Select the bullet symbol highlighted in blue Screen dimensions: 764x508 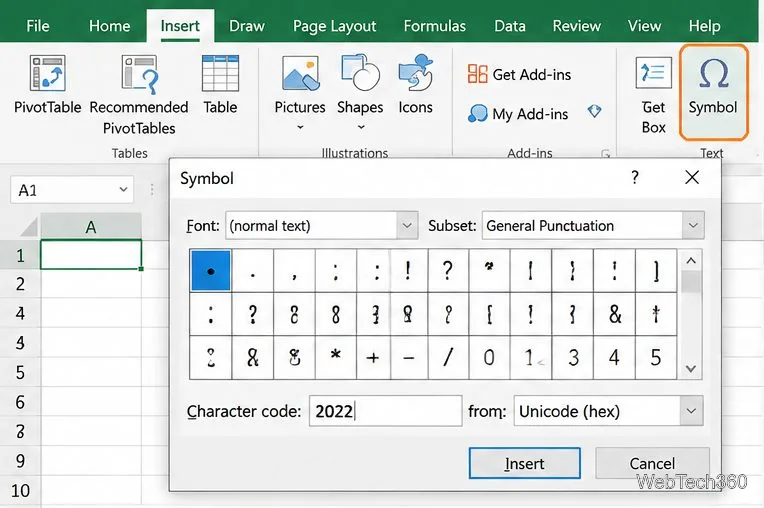[x=210, y=271]
